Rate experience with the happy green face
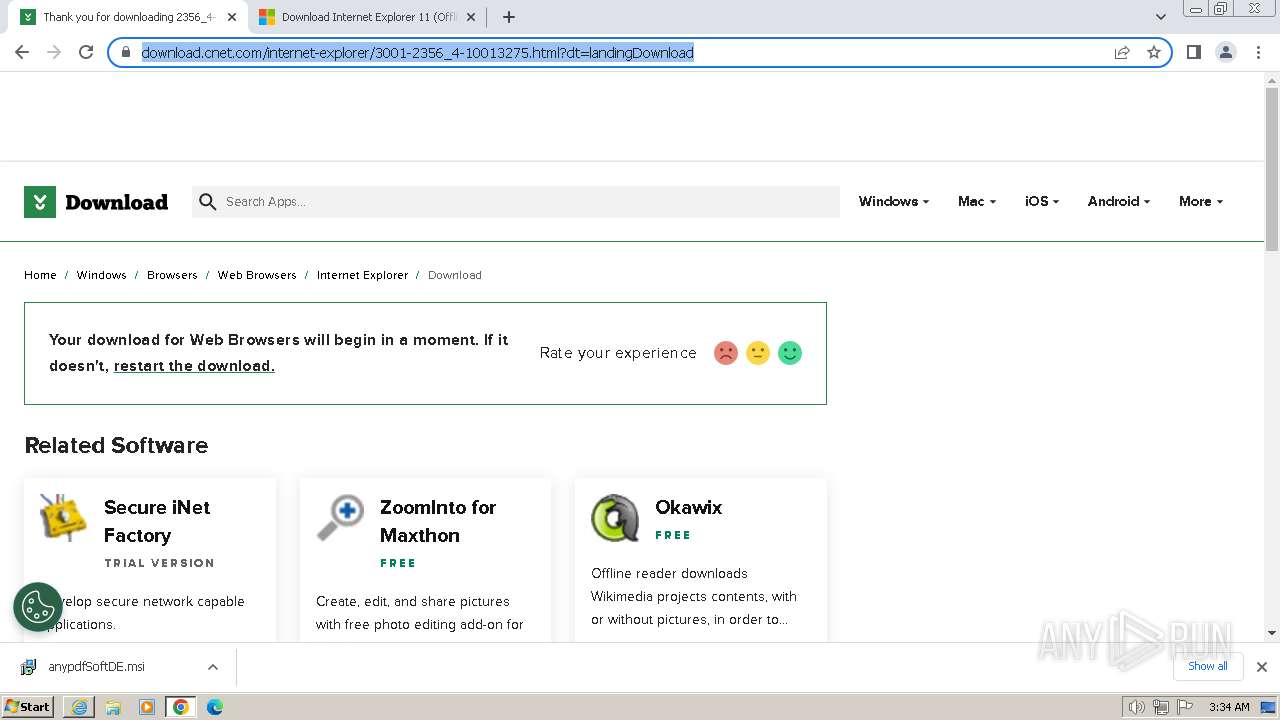Viewport: 1280px width, 720px height. click(790, 353)
